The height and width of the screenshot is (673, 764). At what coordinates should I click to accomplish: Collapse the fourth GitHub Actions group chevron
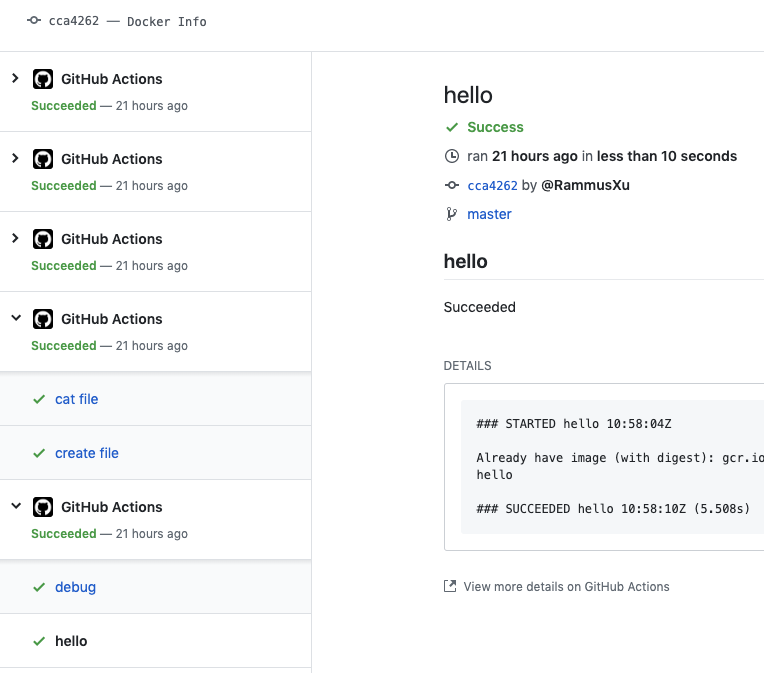(x=15, y=318)
